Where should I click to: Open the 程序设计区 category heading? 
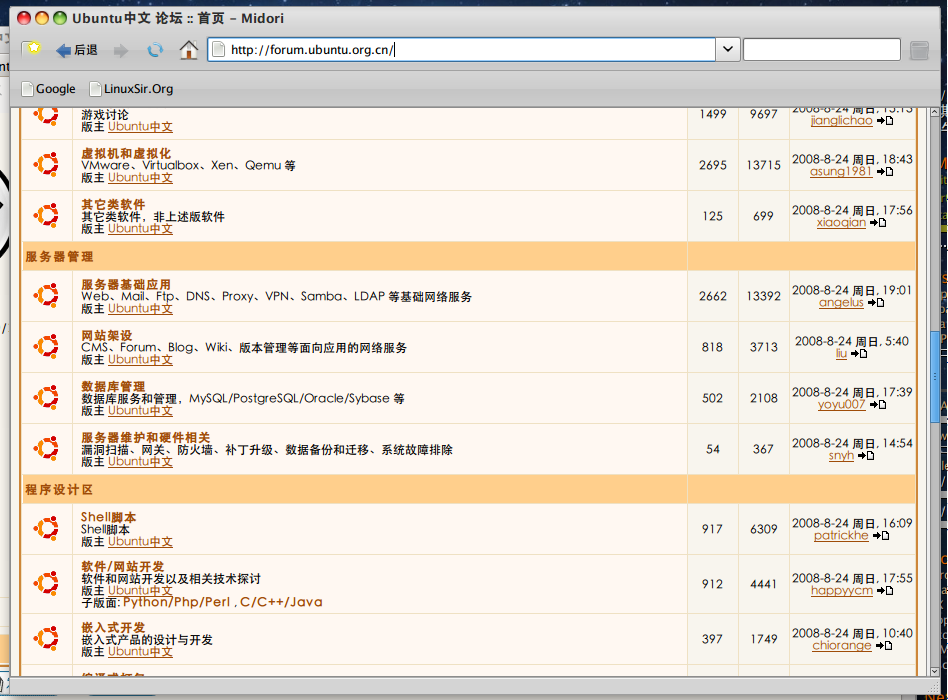[59, 490]
